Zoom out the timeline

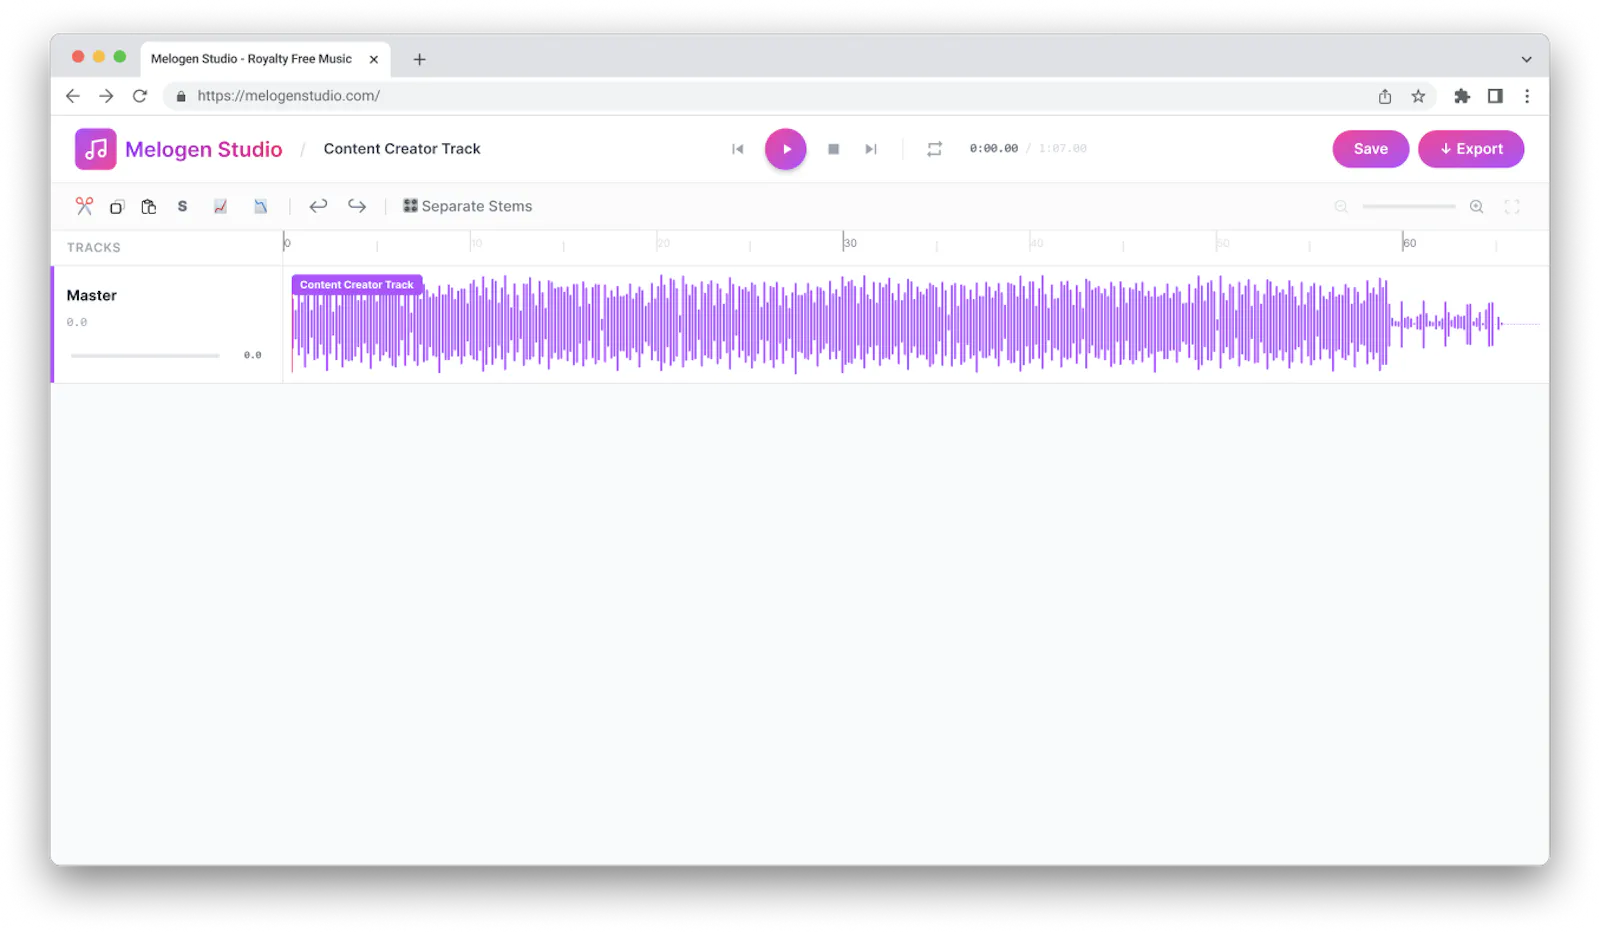[x=1341, y=207]
